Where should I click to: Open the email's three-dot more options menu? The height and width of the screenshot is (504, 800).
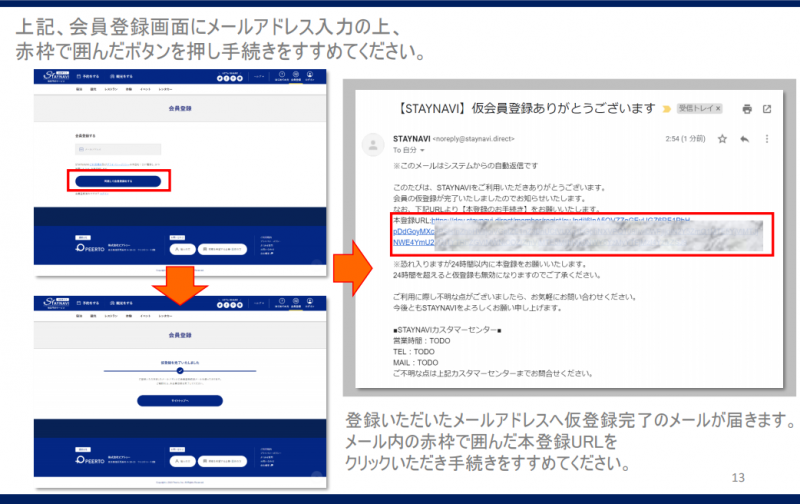pyautogui.click(x=767, y=139)
